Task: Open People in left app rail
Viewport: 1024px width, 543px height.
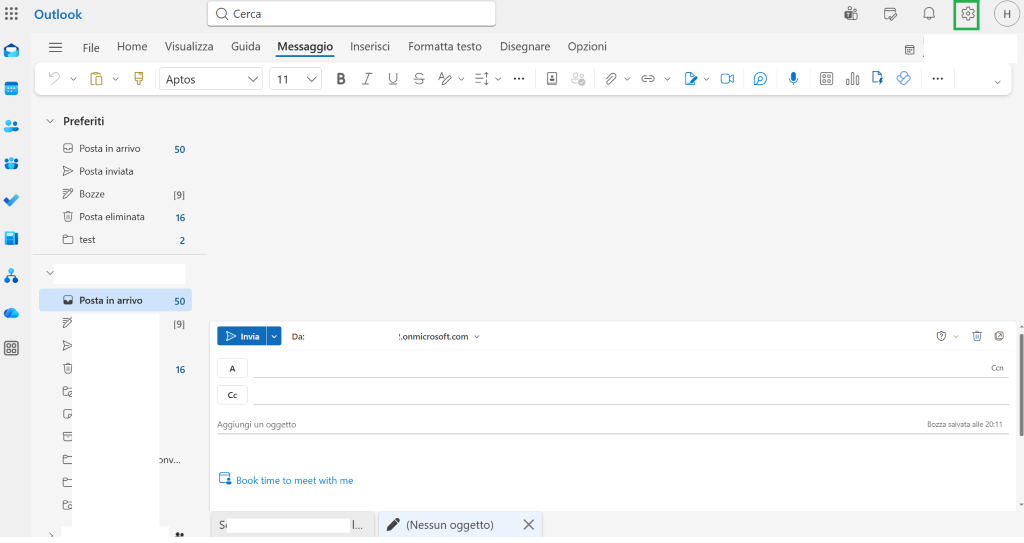Action: [x=11, y=126]
